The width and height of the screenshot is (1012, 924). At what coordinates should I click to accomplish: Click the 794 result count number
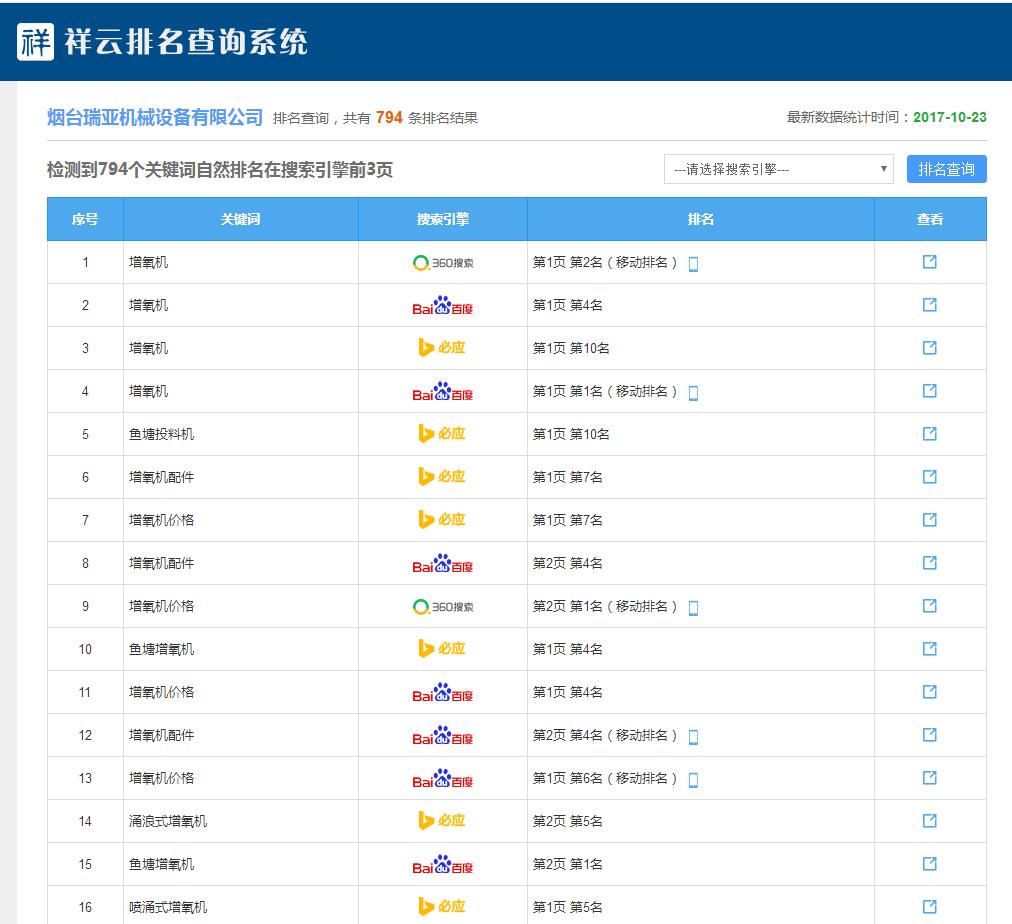pos(389,117)
